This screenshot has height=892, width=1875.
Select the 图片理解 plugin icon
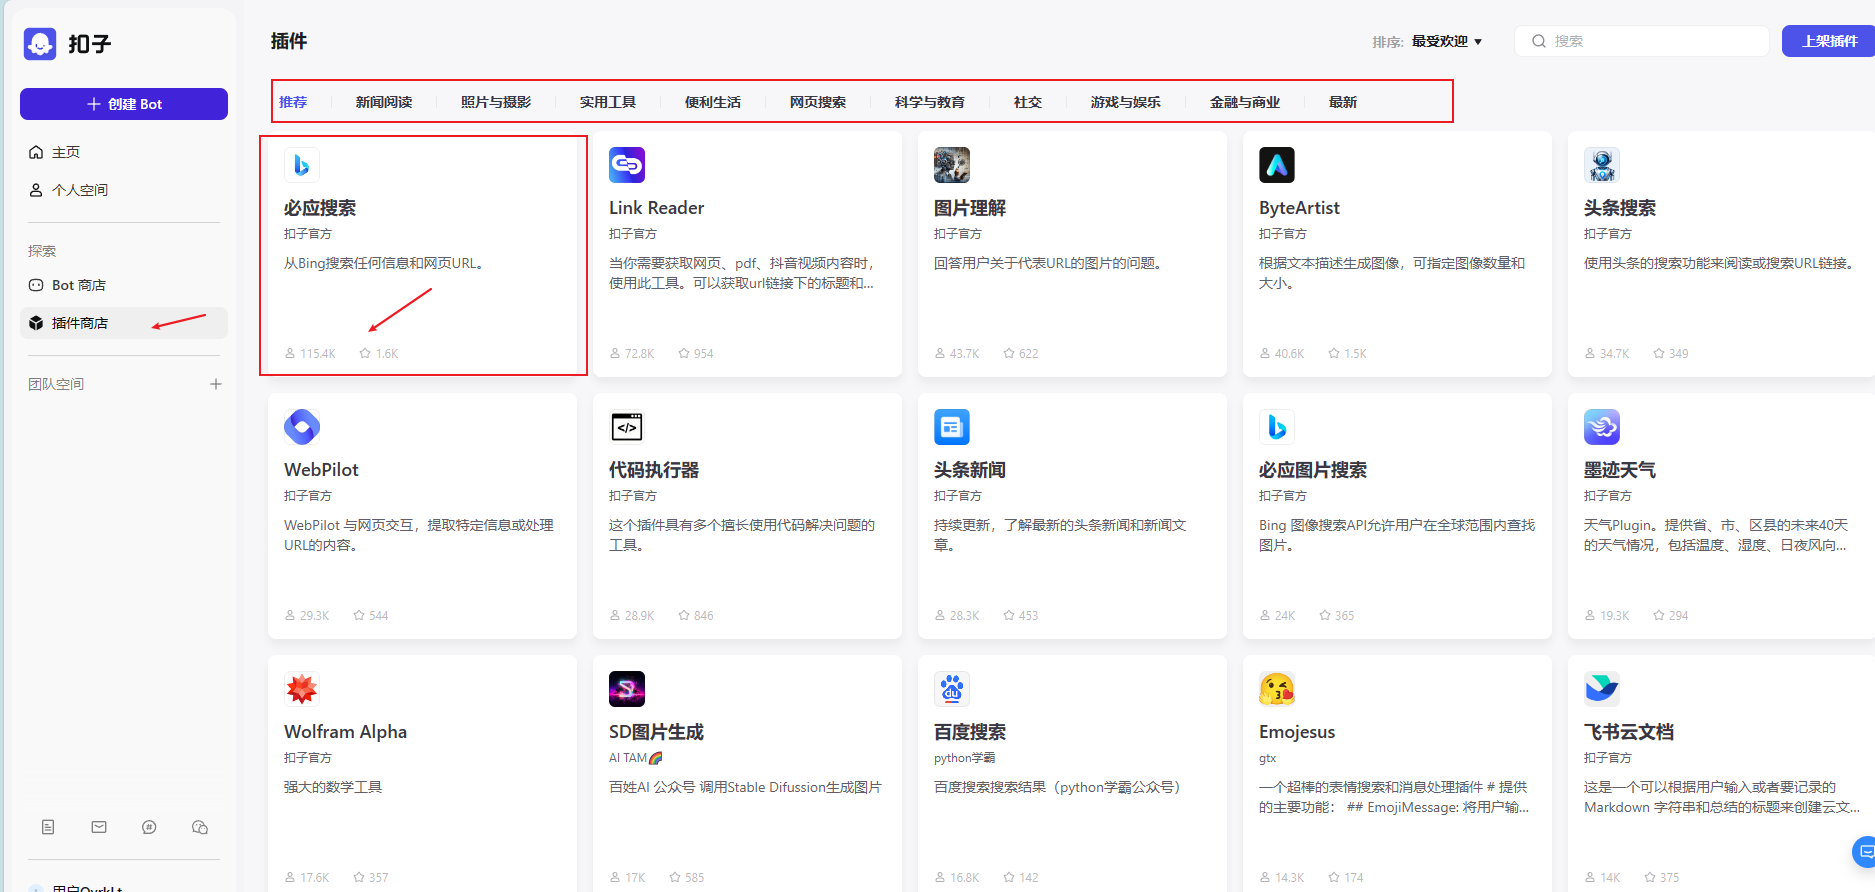point(952,165)
